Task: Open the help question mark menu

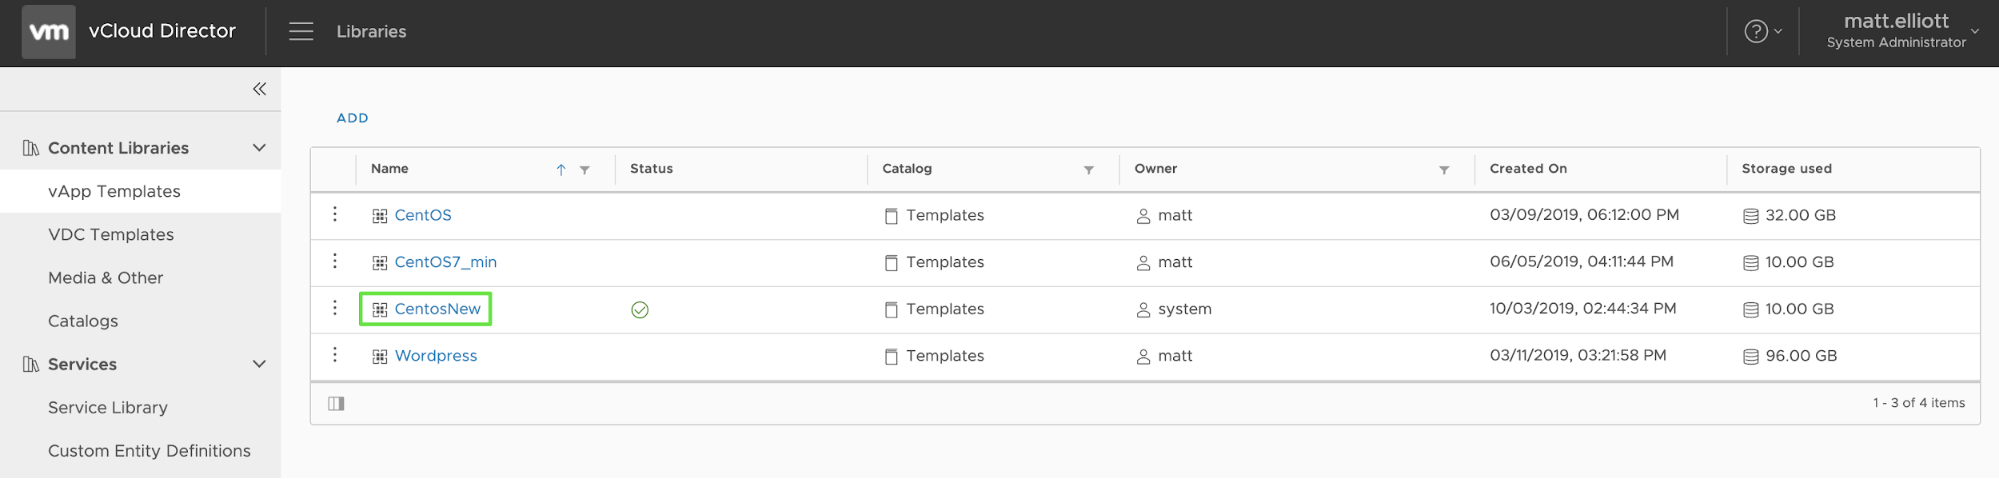Action: pyautogui.click(x=1763, y=32)
